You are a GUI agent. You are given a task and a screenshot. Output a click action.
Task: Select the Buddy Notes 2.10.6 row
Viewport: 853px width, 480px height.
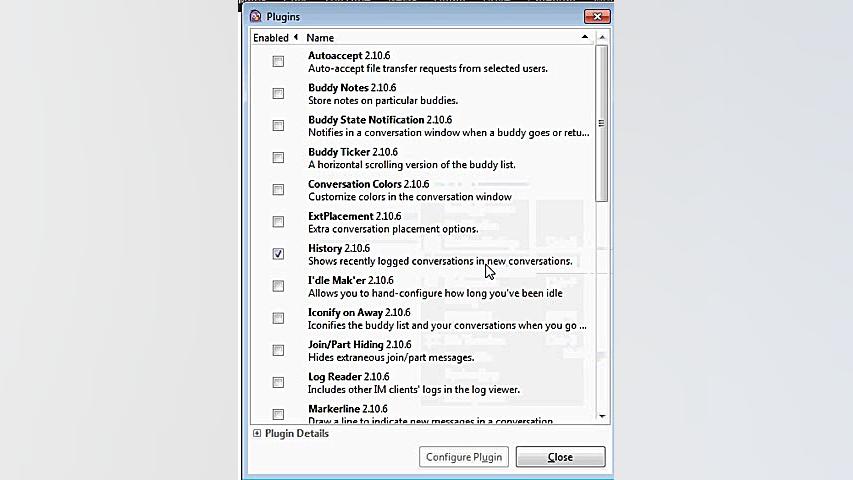click(x=423, y=94)
